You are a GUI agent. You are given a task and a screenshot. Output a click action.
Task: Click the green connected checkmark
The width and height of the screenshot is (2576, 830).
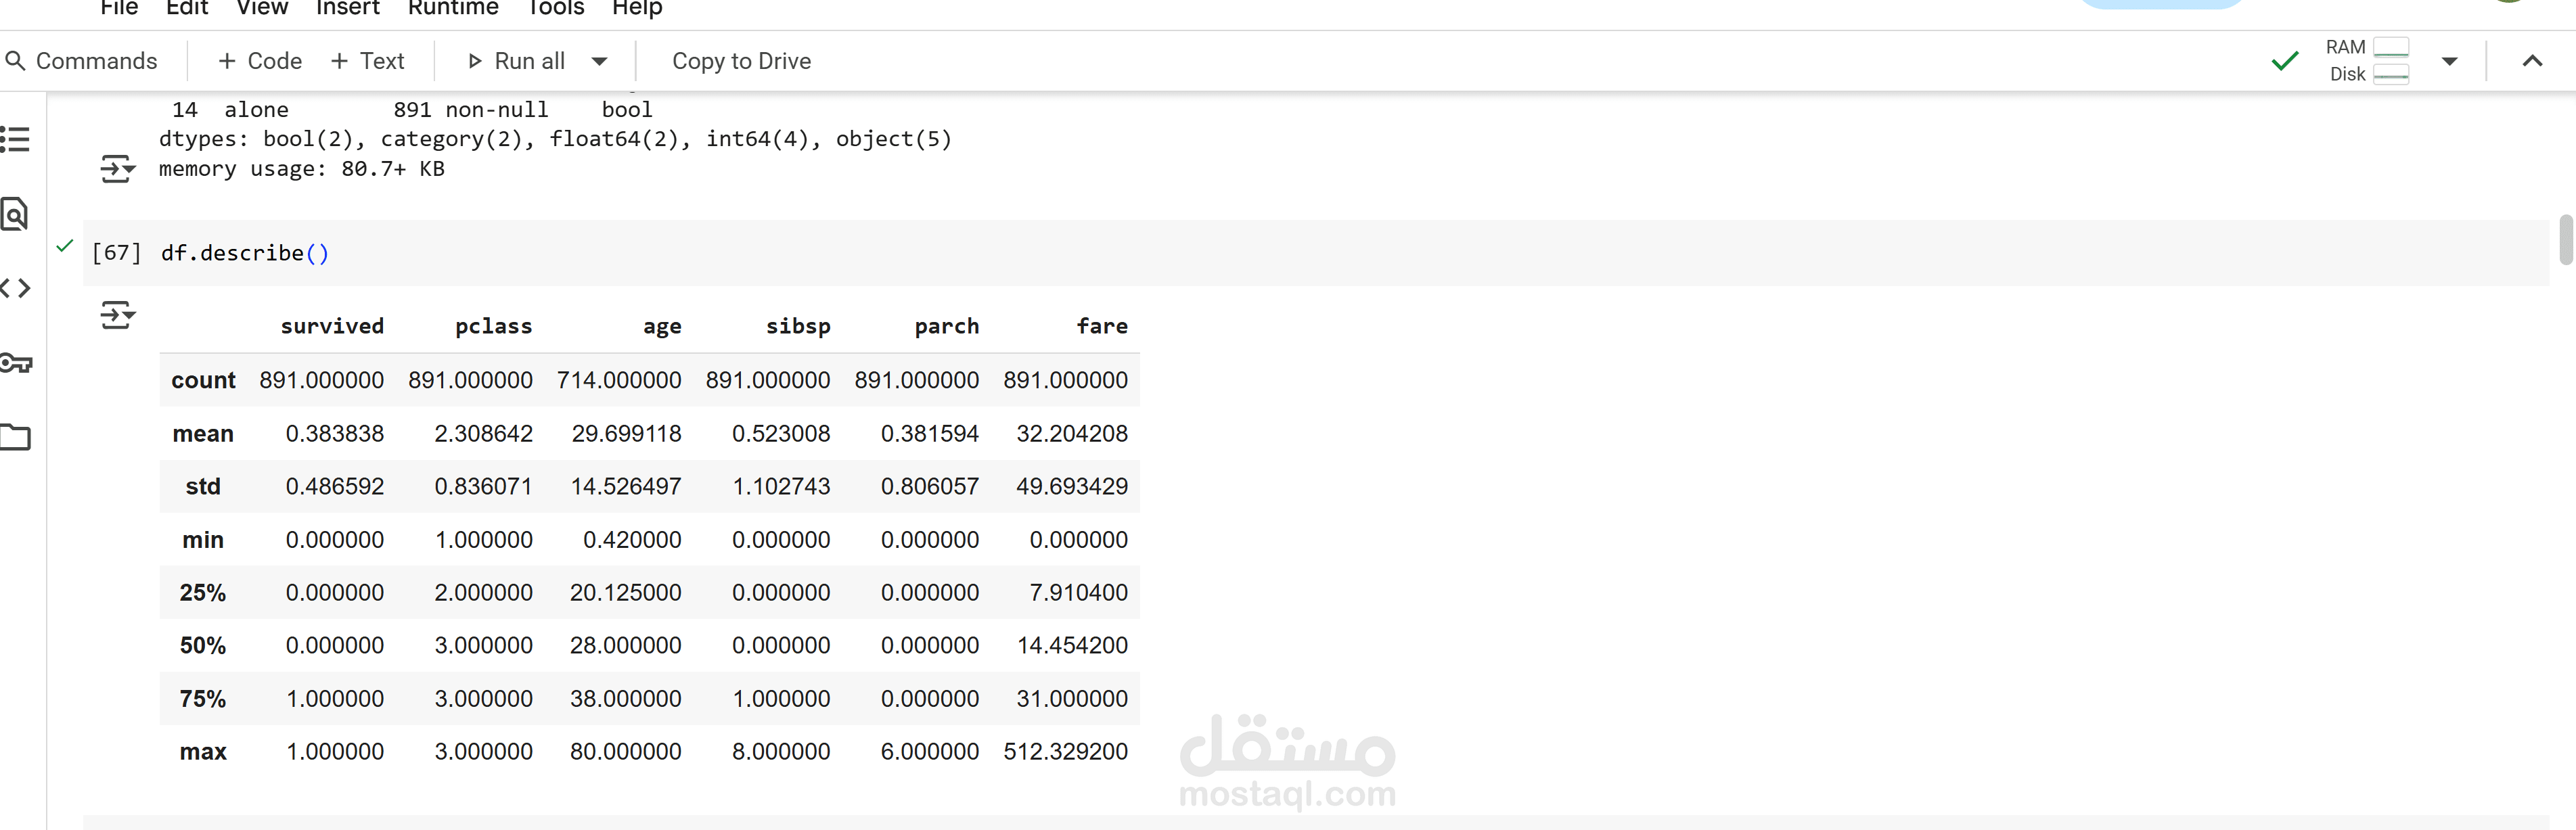click(2284, 61)
